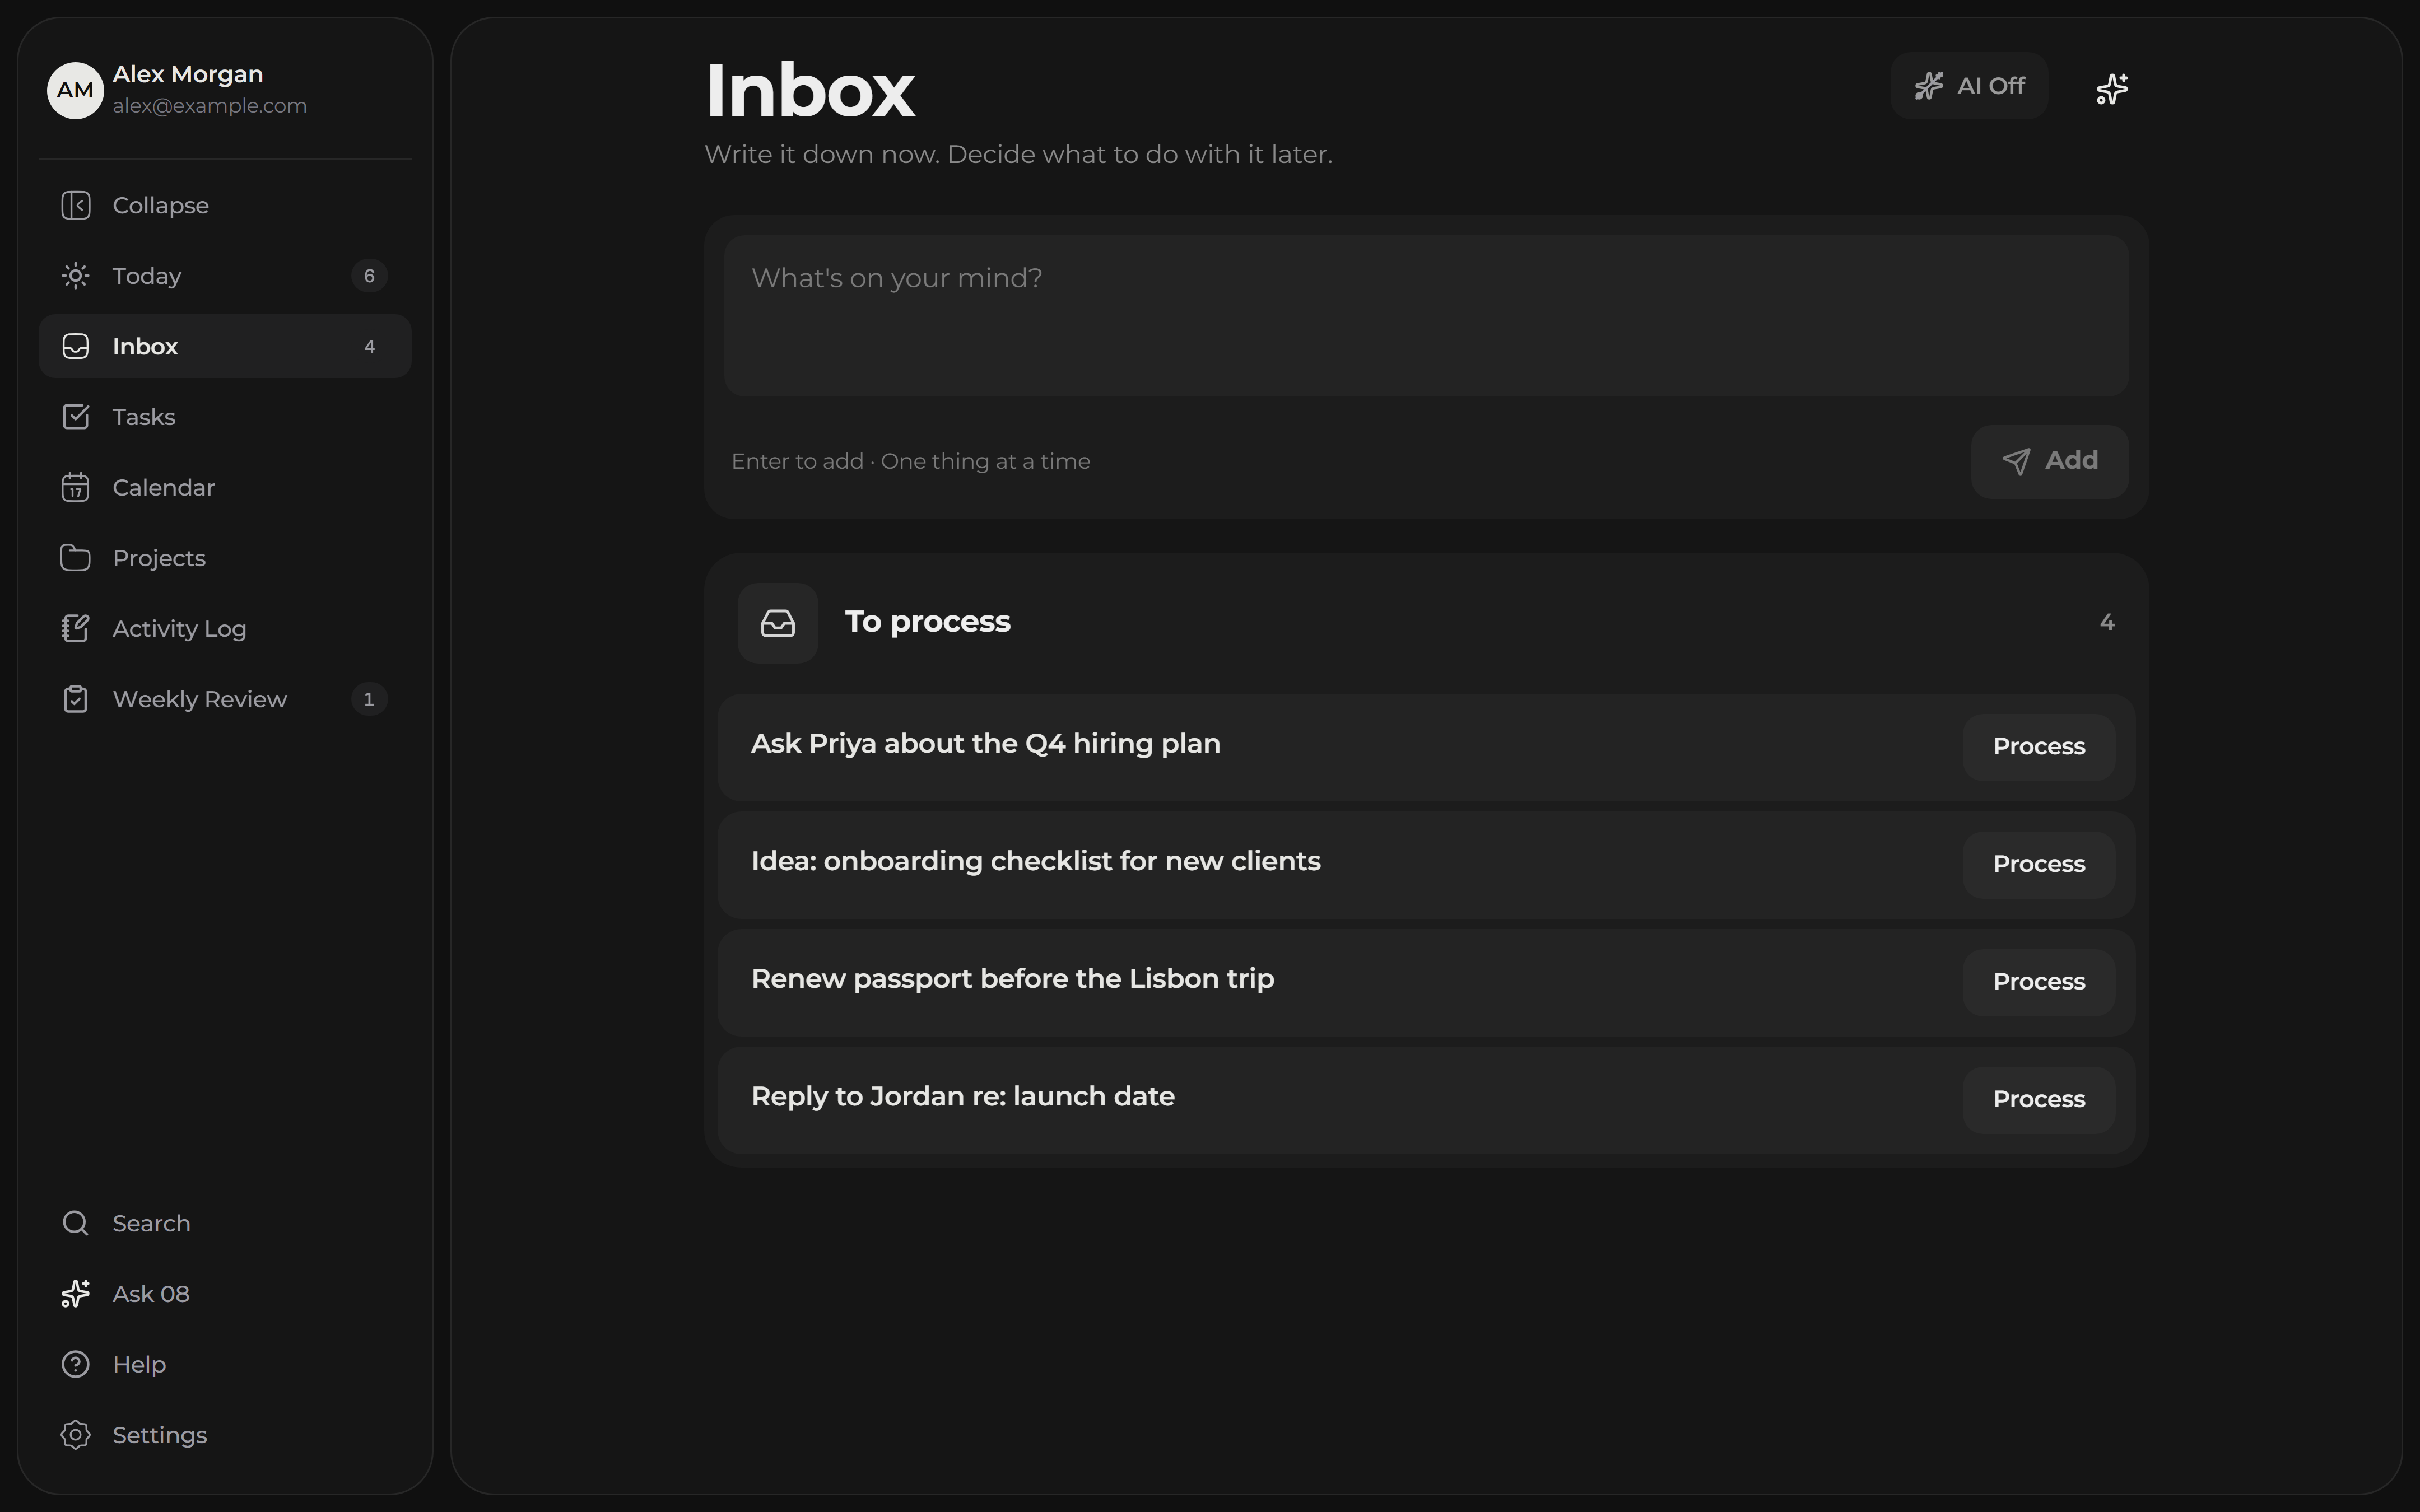Process 'Reply to Jordan re: launch date'
Image resolution: width=2420 pixels, height=1512 pixels.
2039,1100
